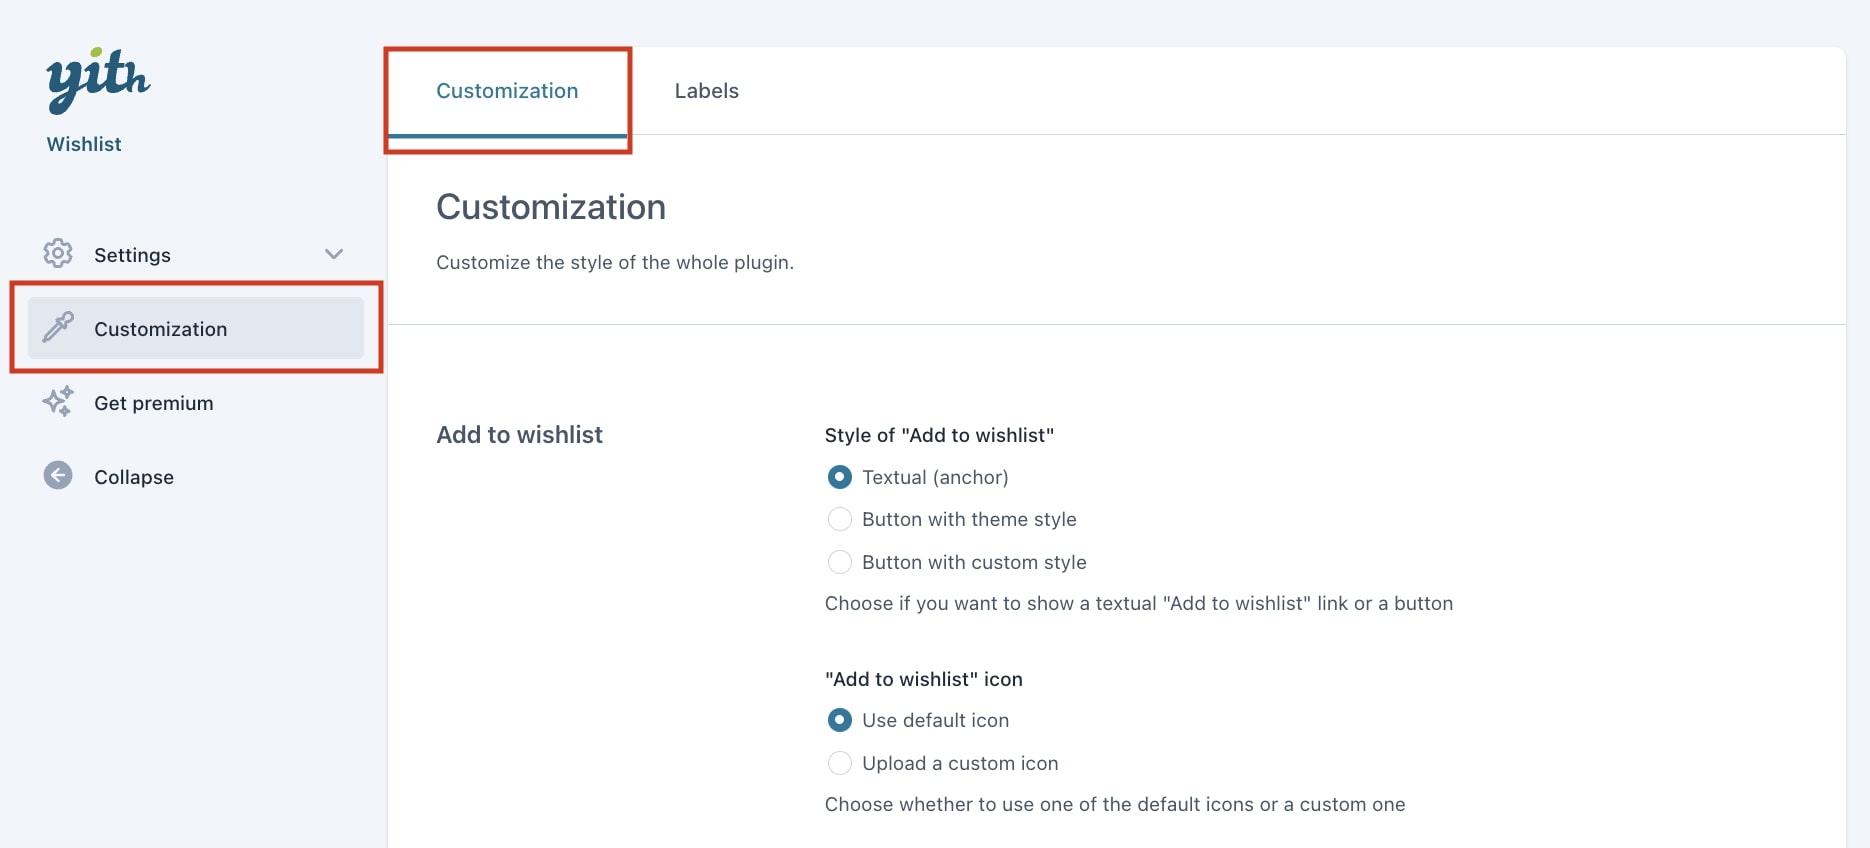Switch to the Labels tab

[x=707, y=91]
